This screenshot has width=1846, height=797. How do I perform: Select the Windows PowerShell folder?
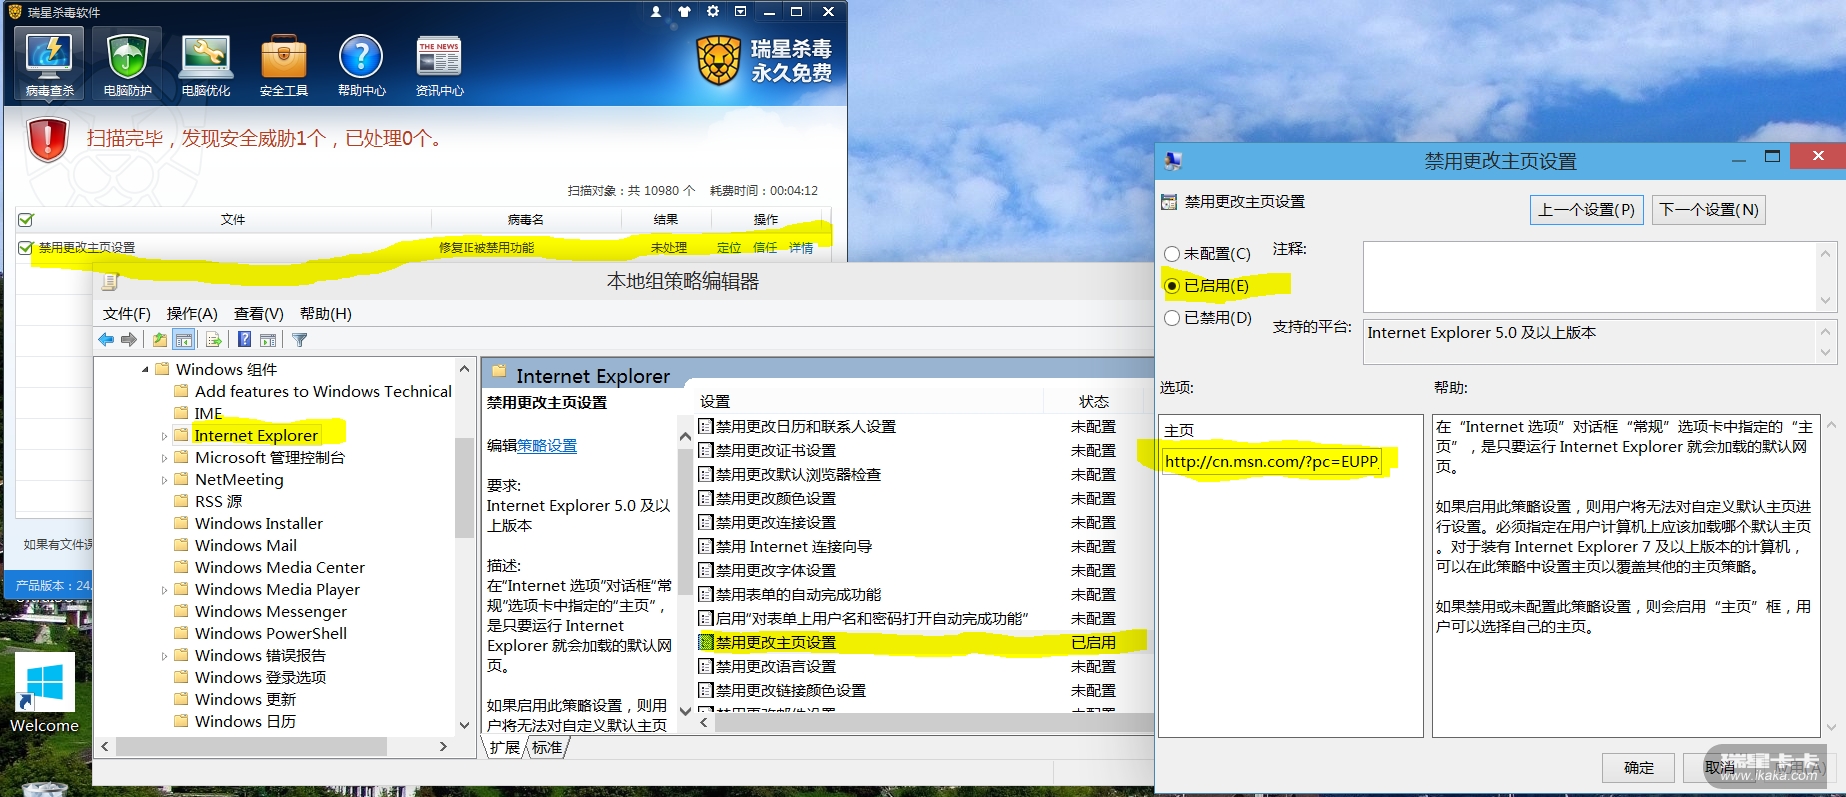coord(271,634)
